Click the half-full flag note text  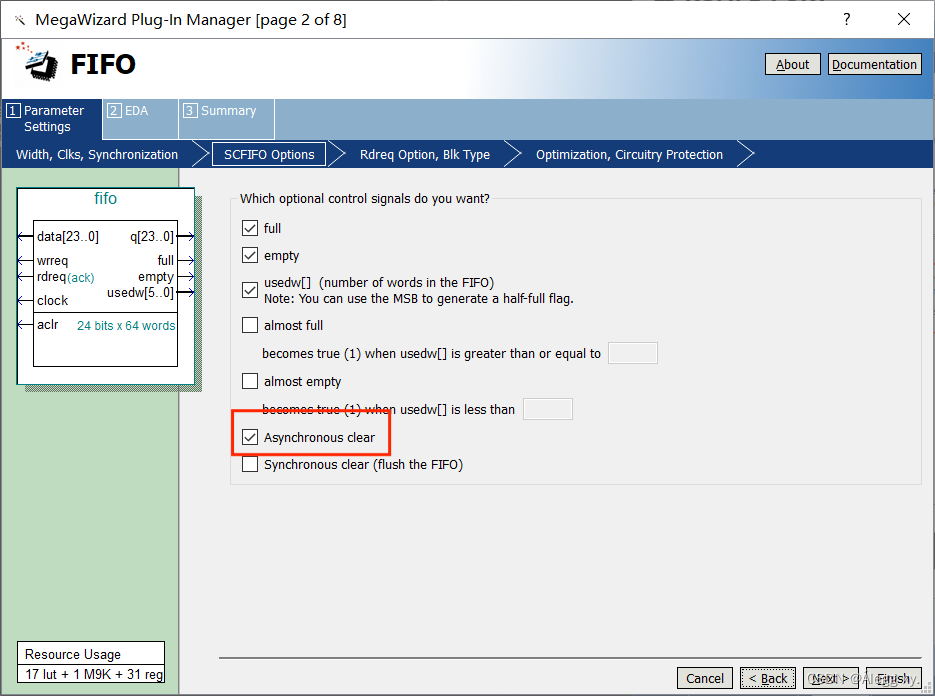(419, 299)
